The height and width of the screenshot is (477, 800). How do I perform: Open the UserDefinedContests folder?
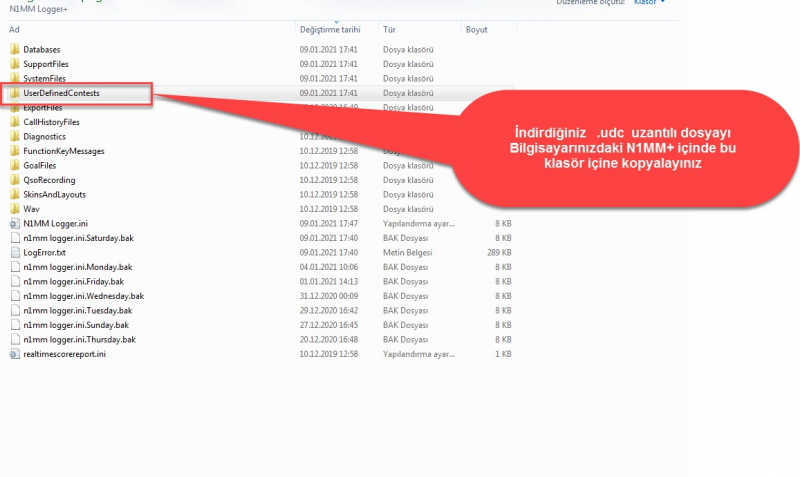61,93
